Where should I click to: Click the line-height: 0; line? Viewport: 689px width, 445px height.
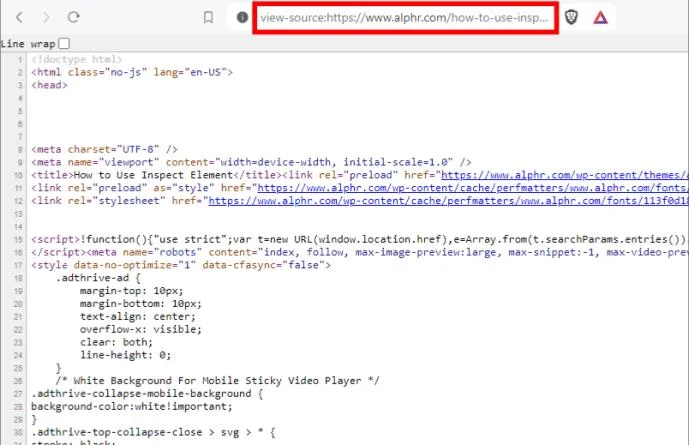pos(125,355)
